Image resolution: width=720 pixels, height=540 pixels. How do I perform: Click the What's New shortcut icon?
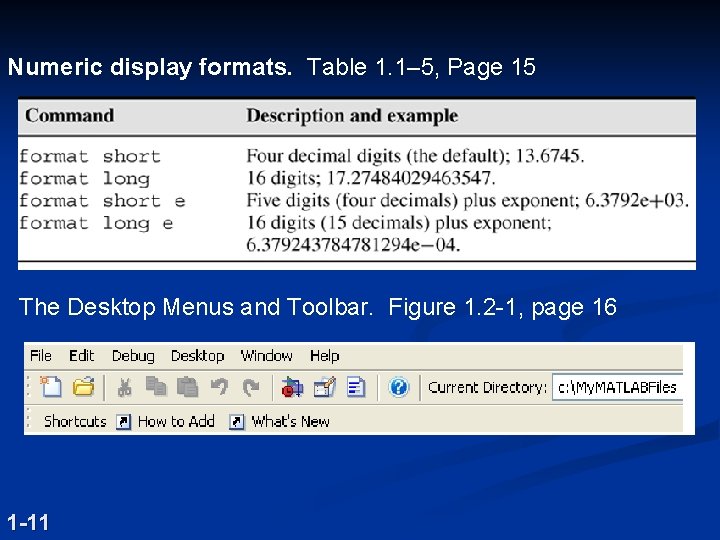(236, 421)
